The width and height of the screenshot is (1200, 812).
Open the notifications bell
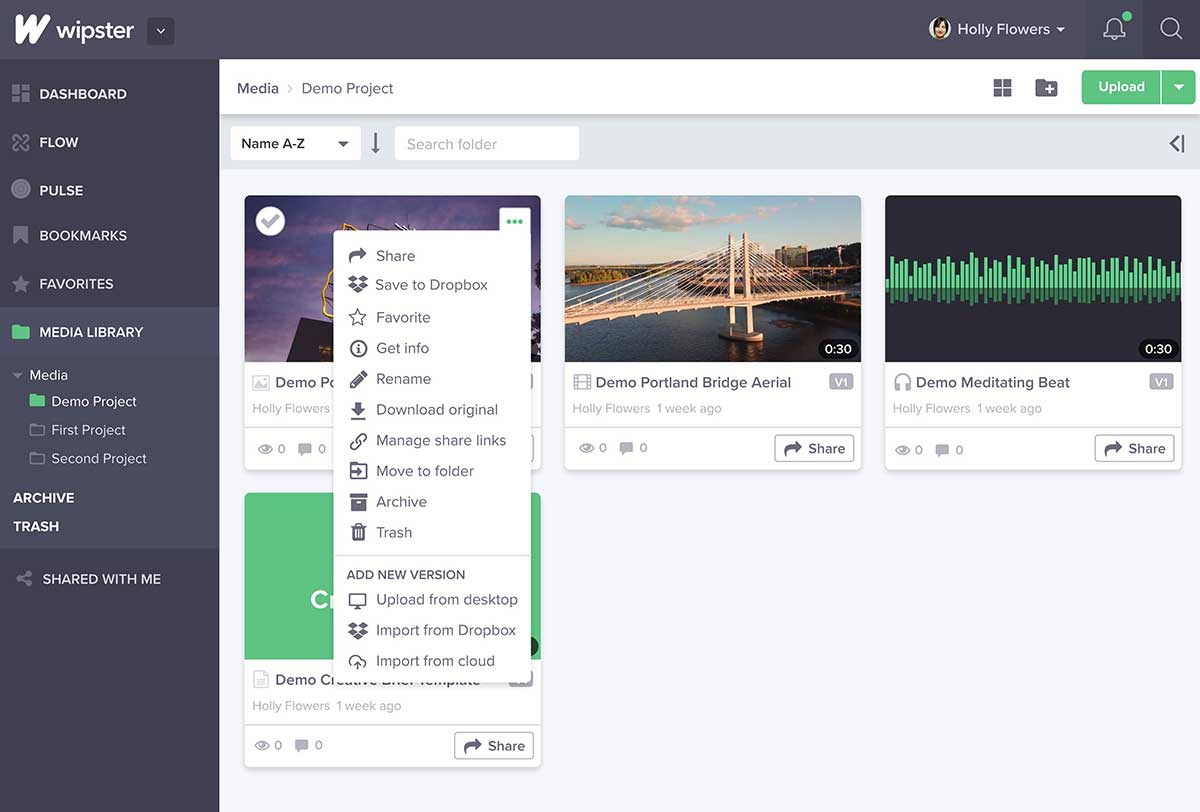1114,29
